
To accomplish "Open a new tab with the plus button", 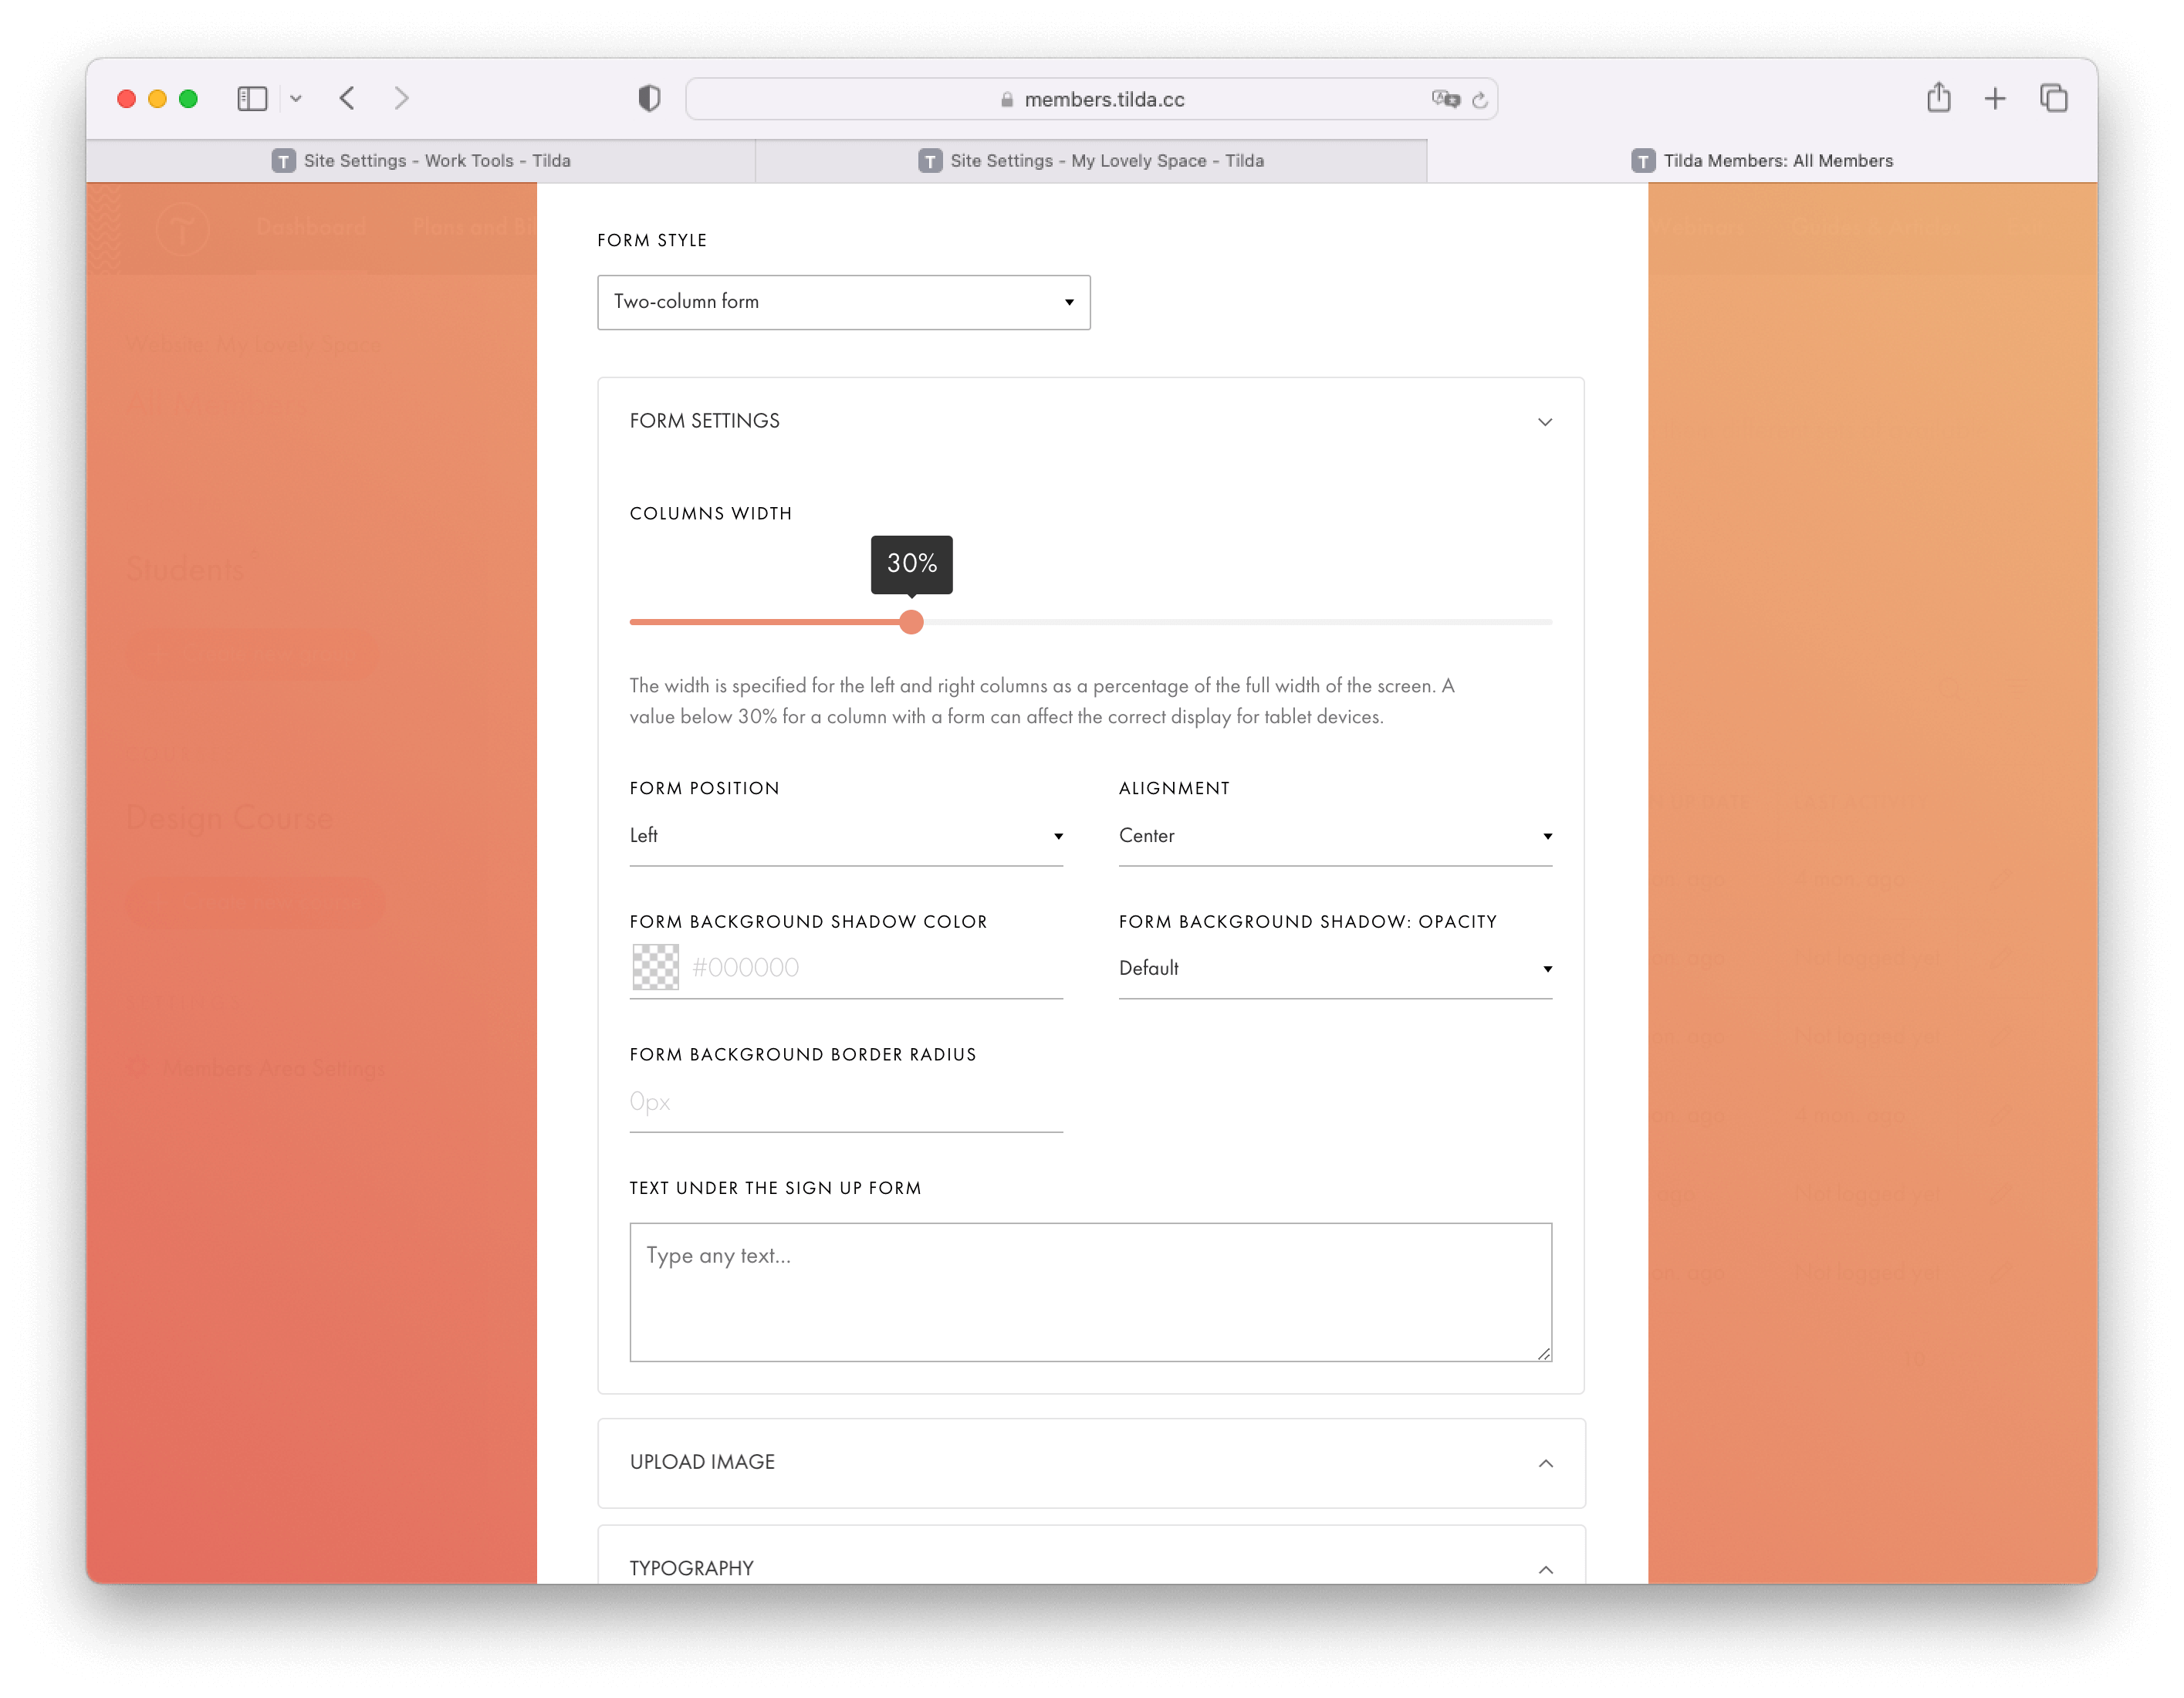I will coord(1995,98).
